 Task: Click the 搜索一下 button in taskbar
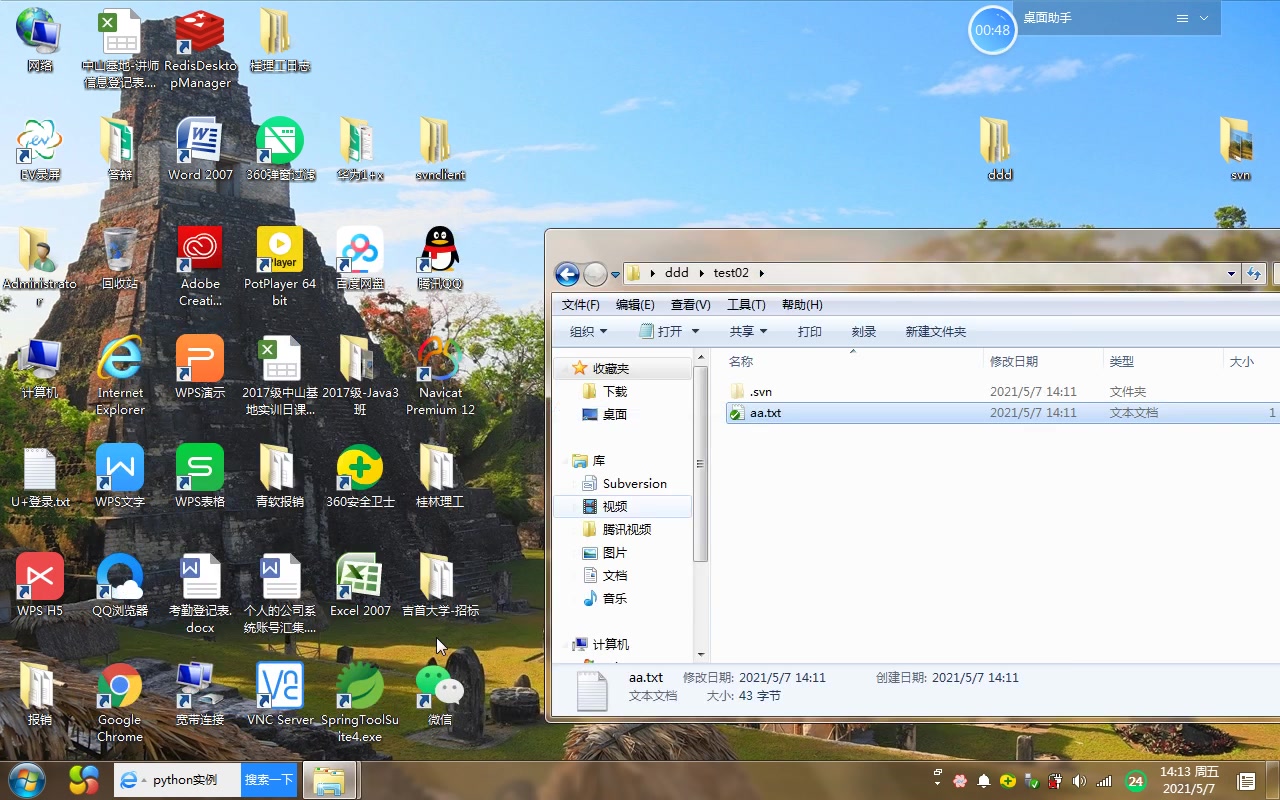pos(269,780)
